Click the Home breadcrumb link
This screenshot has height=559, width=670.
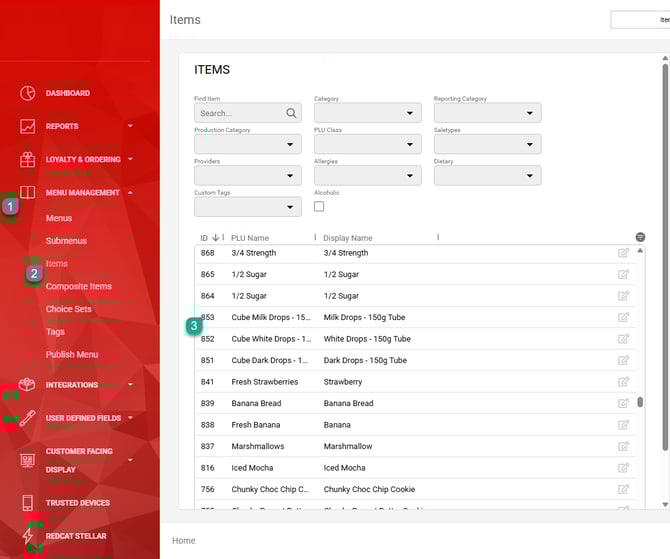[x=184, y=540]
